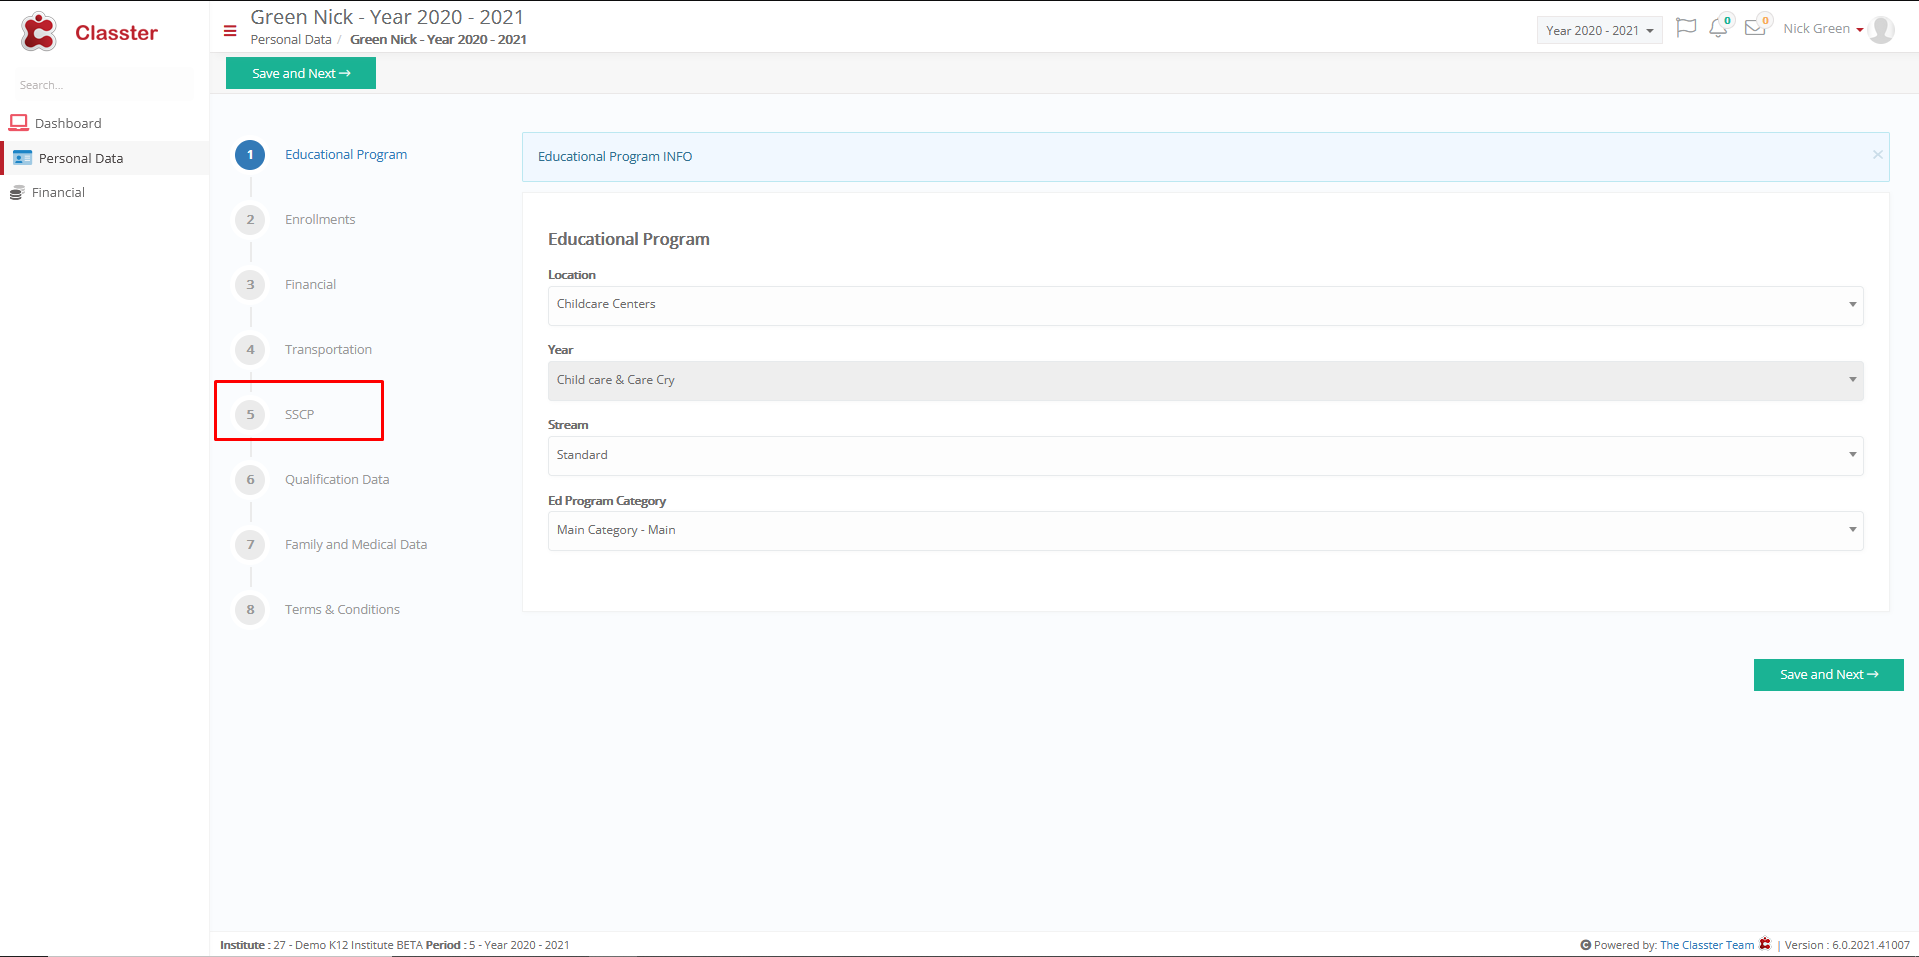Open the flag icon in top bar
1919x957 pixels.
coord(1686,28)
